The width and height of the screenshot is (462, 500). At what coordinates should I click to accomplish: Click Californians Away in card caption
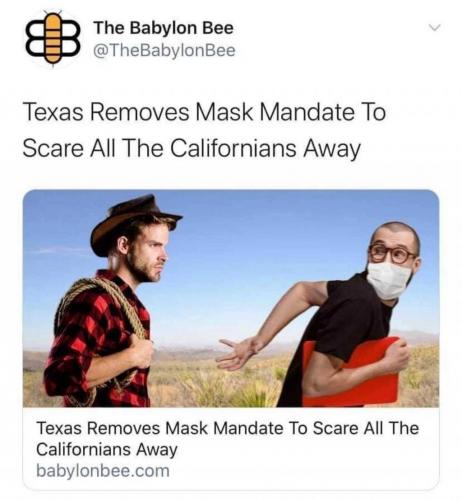tap(107, 449)
